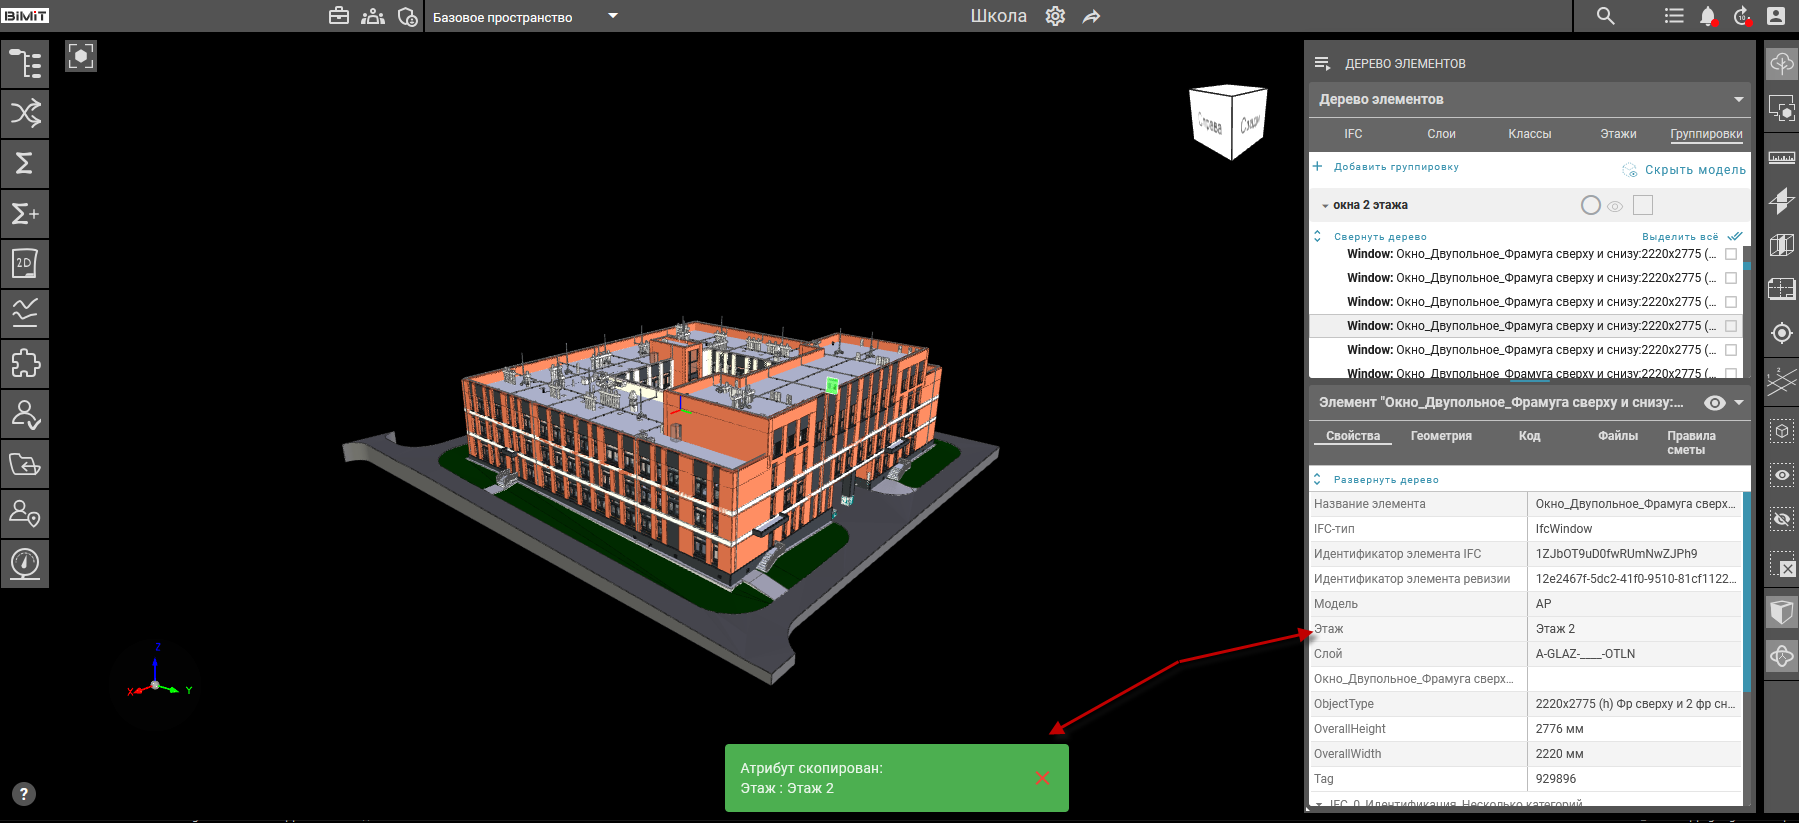Check the first Window item checkbox

pos(1731,254)
